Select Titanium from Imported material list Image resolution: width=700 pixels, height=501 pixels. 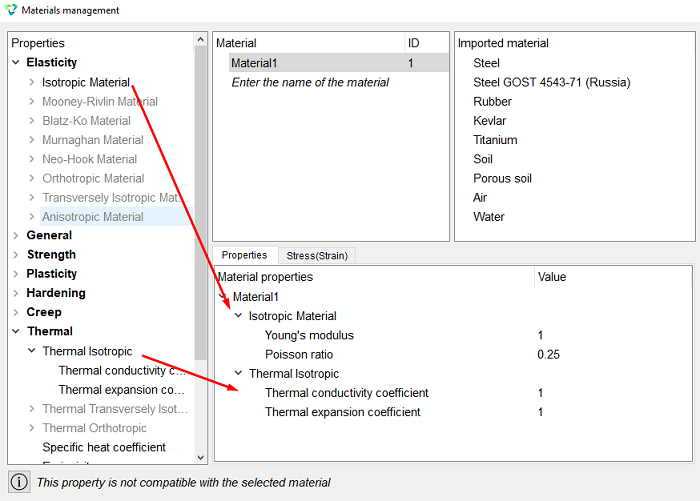(x=495, y=140)
